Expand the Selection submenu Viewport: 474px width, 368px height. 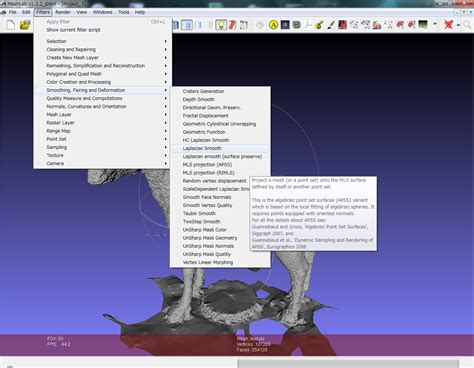tap(103, 41)
